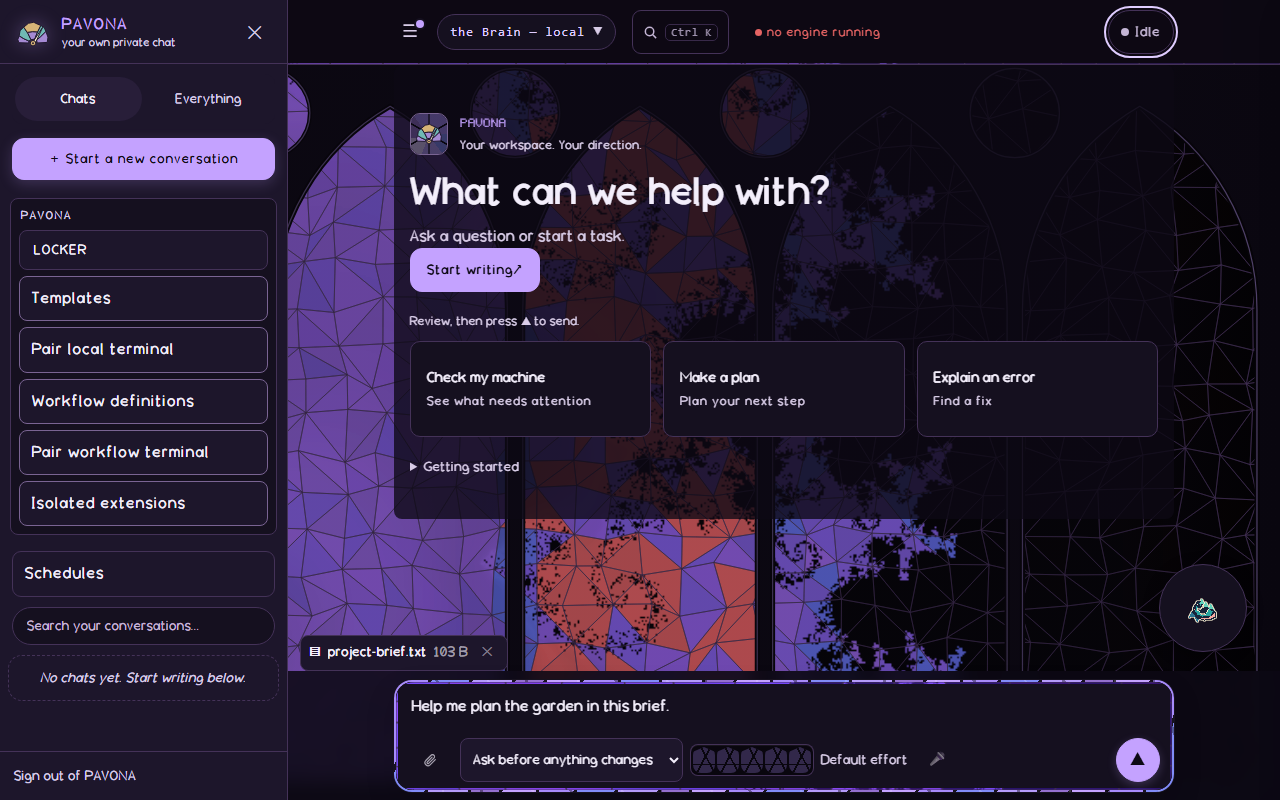Screen dimensions: 1280x800
Task: Click the Ctrl K shortcut badge
Action: pyautogui.click(x=692, y=32)
